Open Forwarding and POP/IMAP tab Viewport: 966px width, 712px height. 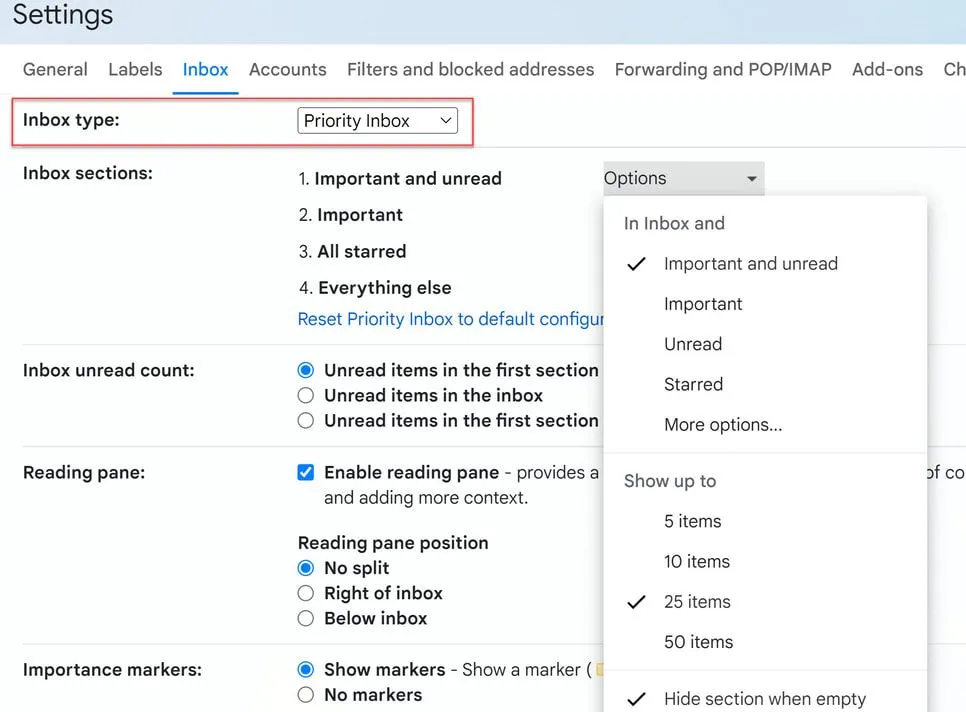[723, 69]
